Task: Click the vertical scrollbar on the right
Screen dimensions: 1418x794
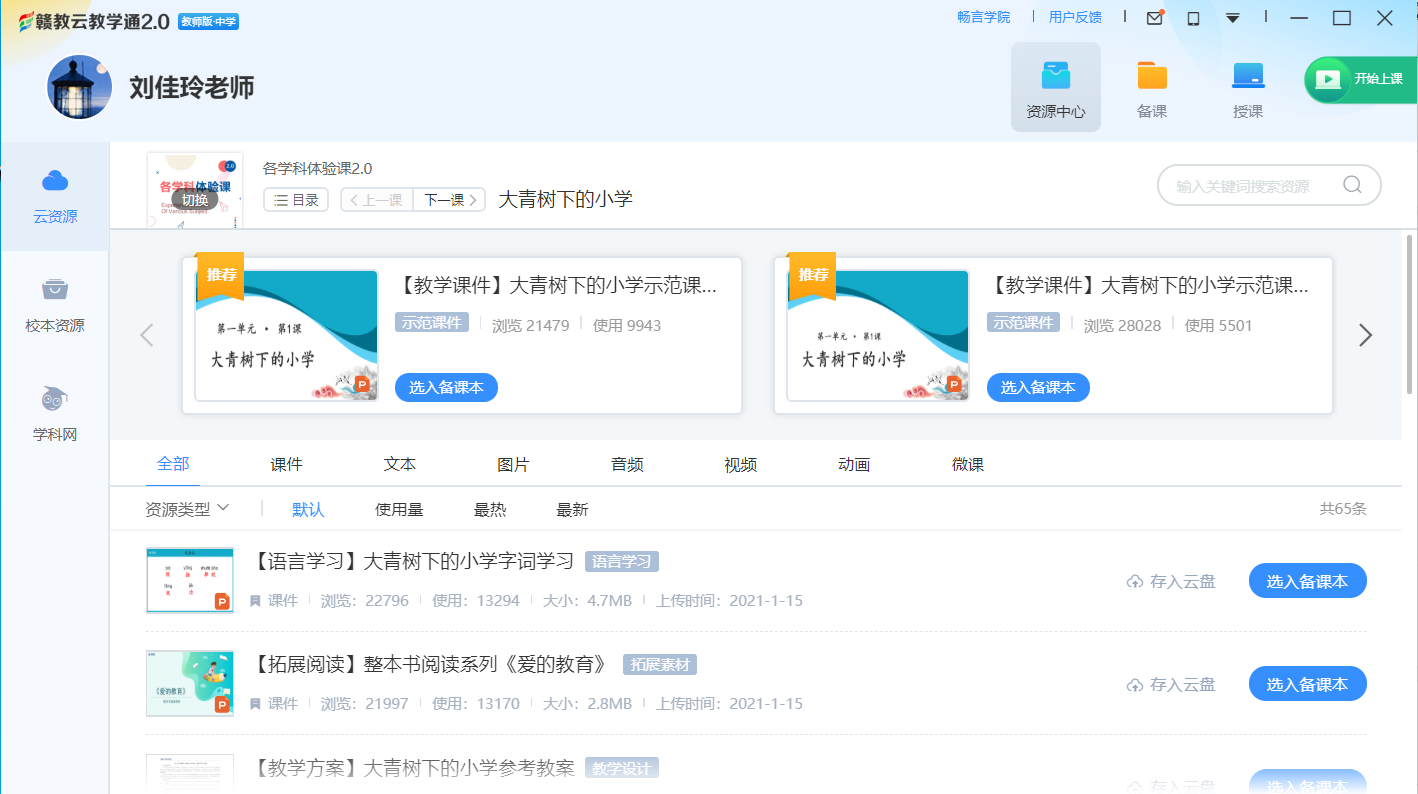Action: [x=1410, y=315]
